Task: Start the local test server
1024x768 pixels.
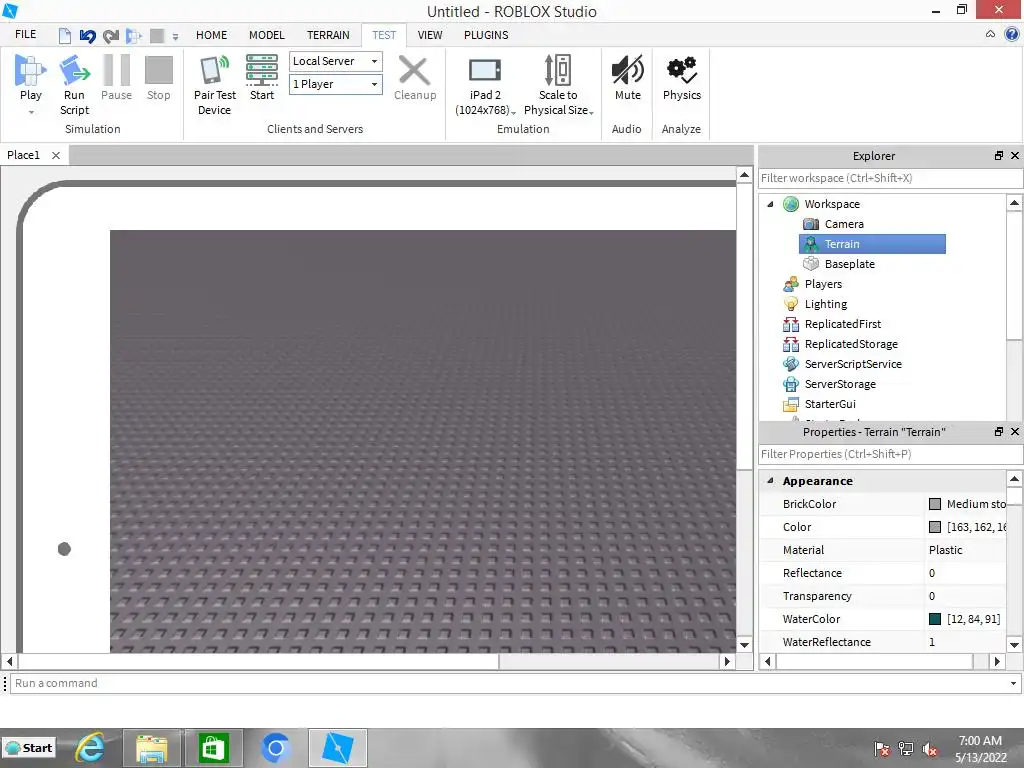Action: click(x=262, y=78)
